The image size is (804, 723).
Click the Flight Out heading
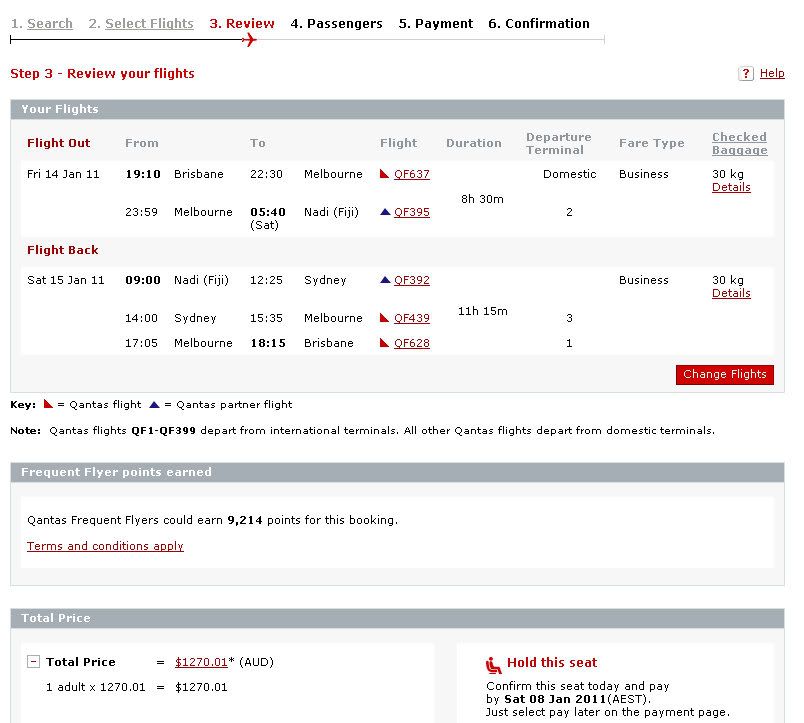58,143
